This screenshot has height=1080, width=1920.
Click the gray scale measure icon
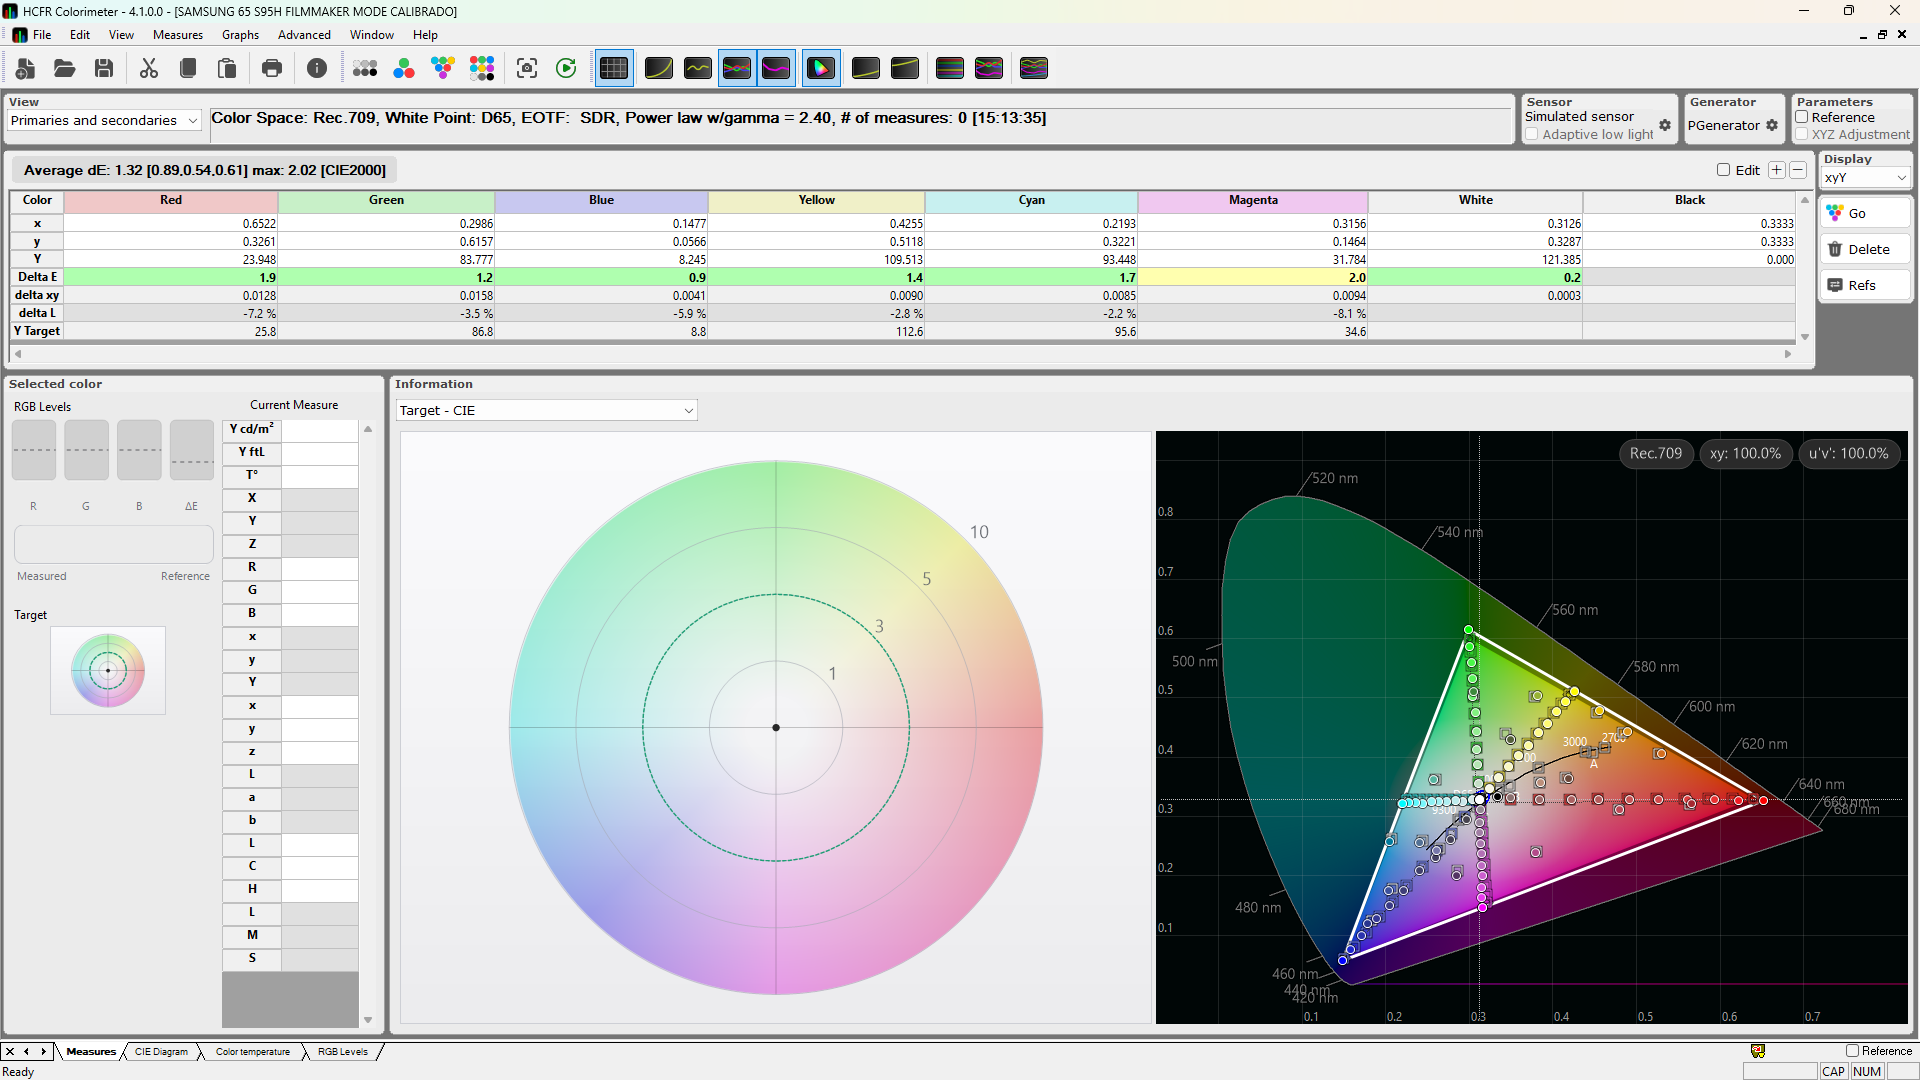[x=365, y=68]
